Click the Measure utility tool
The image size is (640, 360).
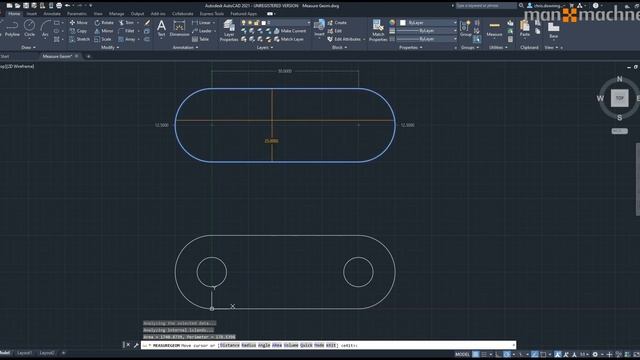coord(494,29)
